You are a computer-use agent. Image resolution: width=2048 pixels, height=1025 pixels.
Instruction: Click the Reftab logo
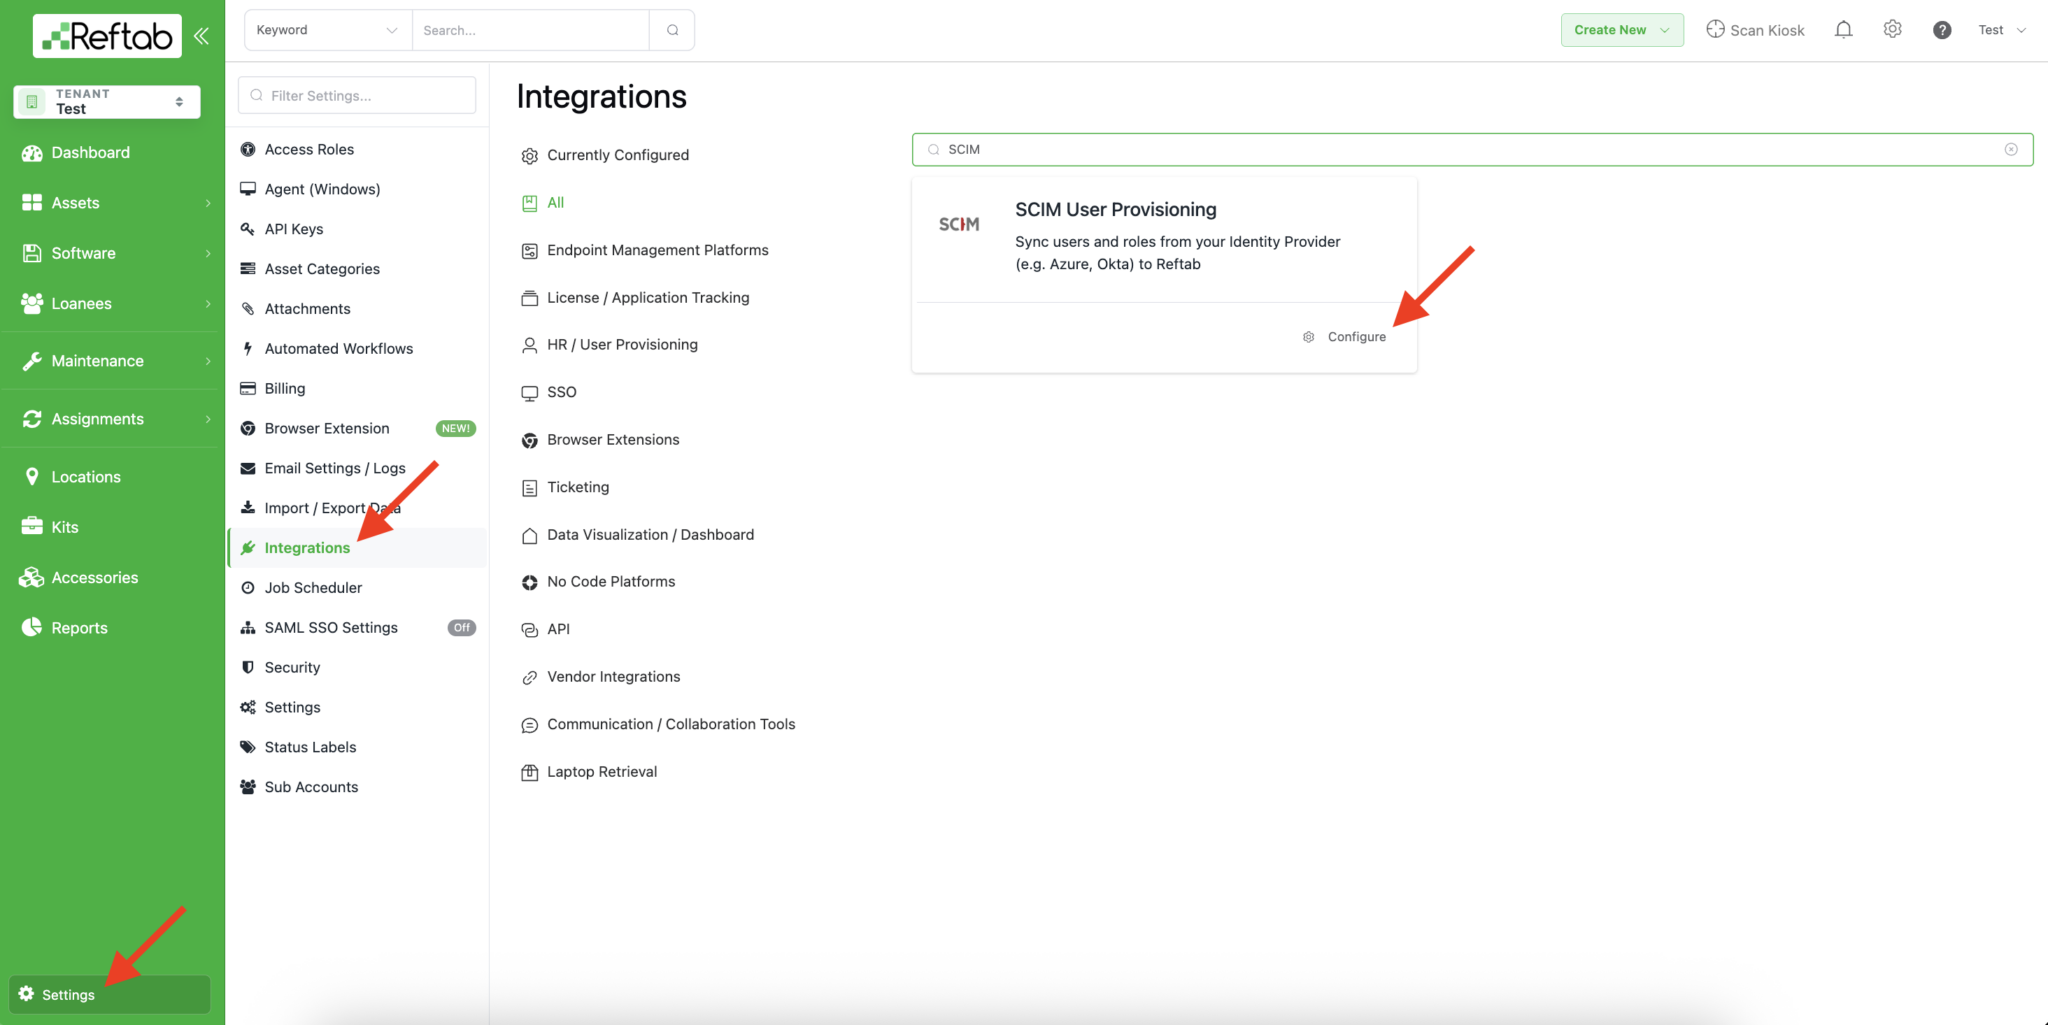[107, 36]
